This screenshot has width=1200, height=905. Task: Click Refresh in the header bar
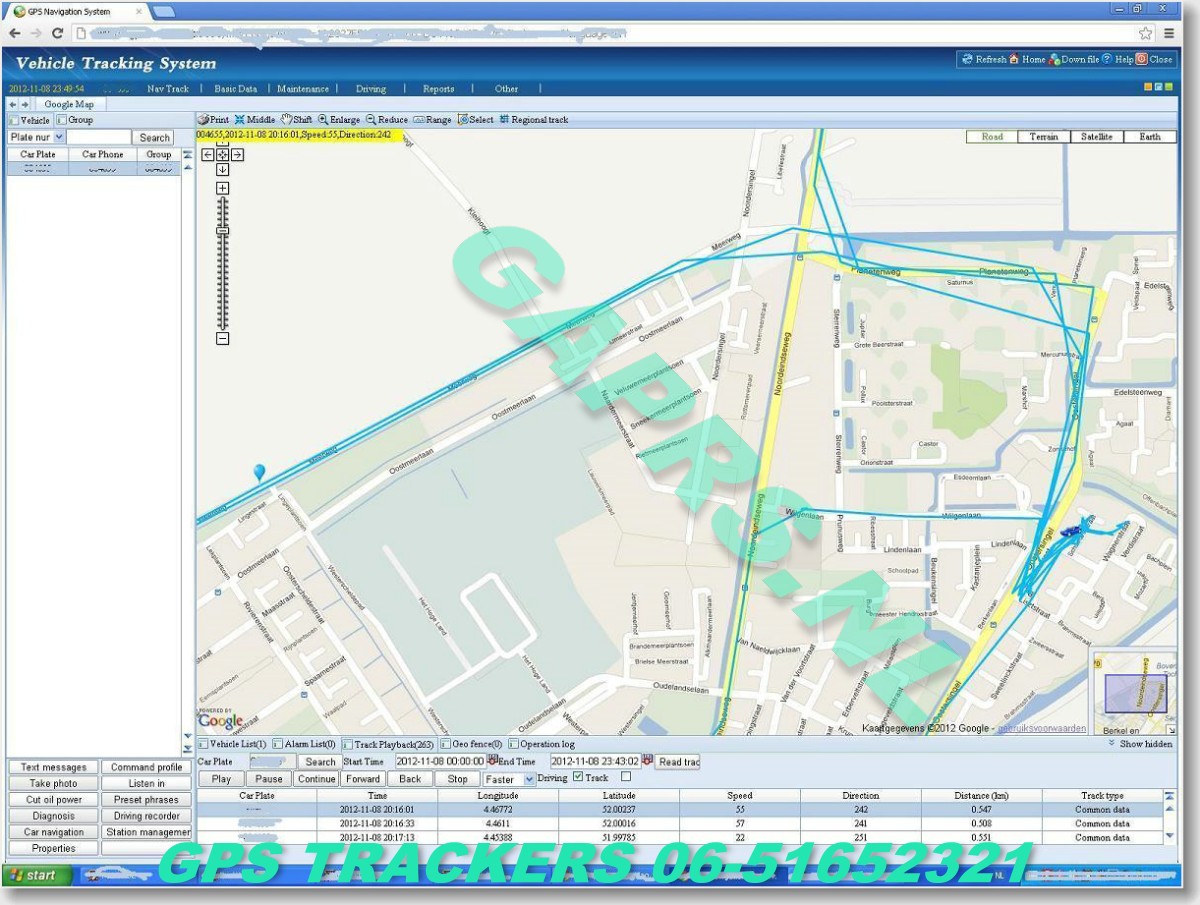click(984, 59)
